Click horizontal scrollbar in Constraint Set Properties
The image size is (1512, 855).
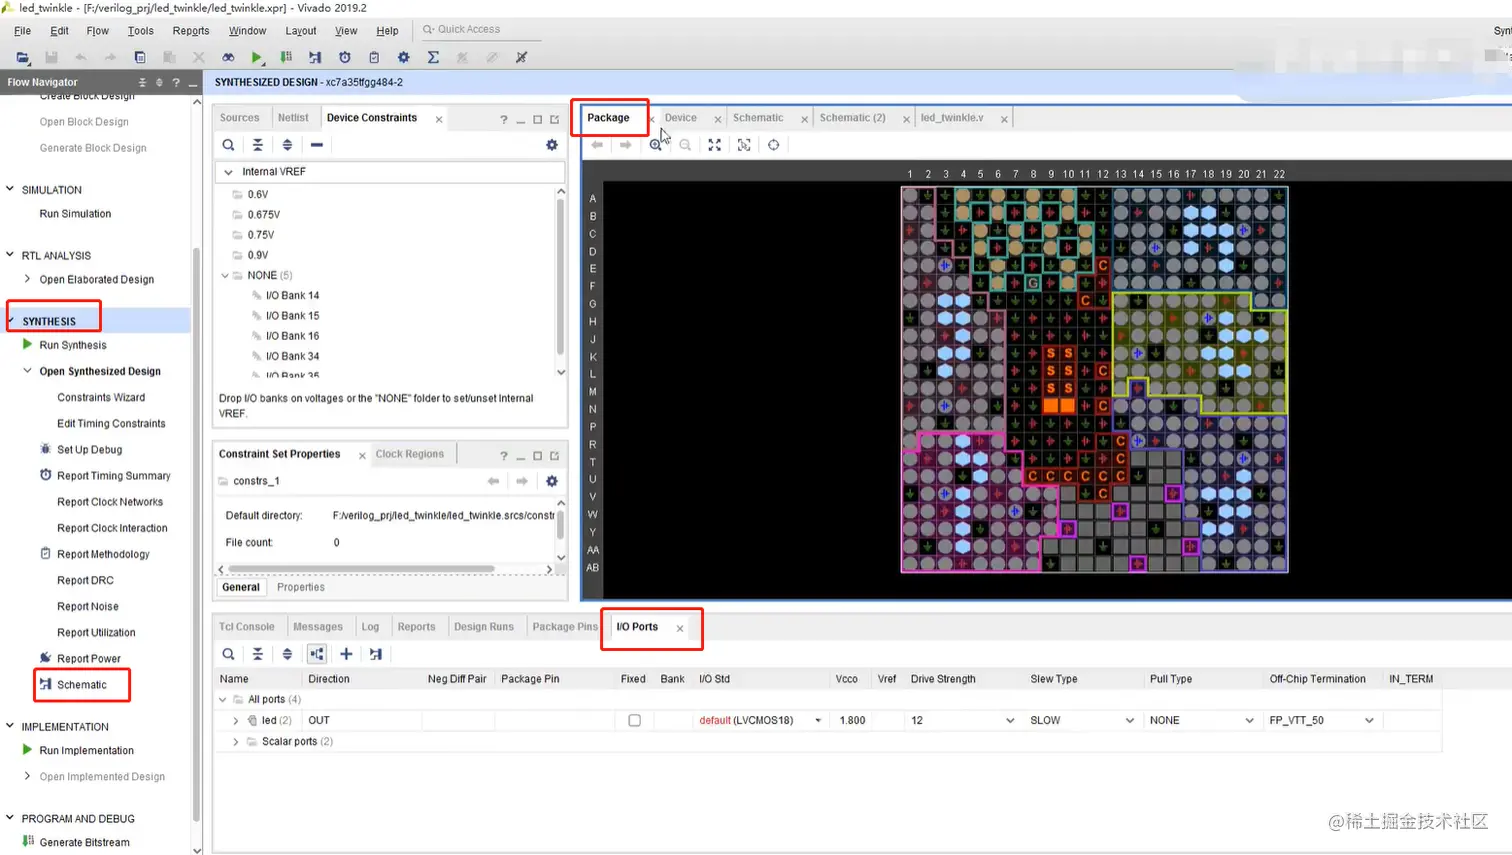tap(361, 569)
